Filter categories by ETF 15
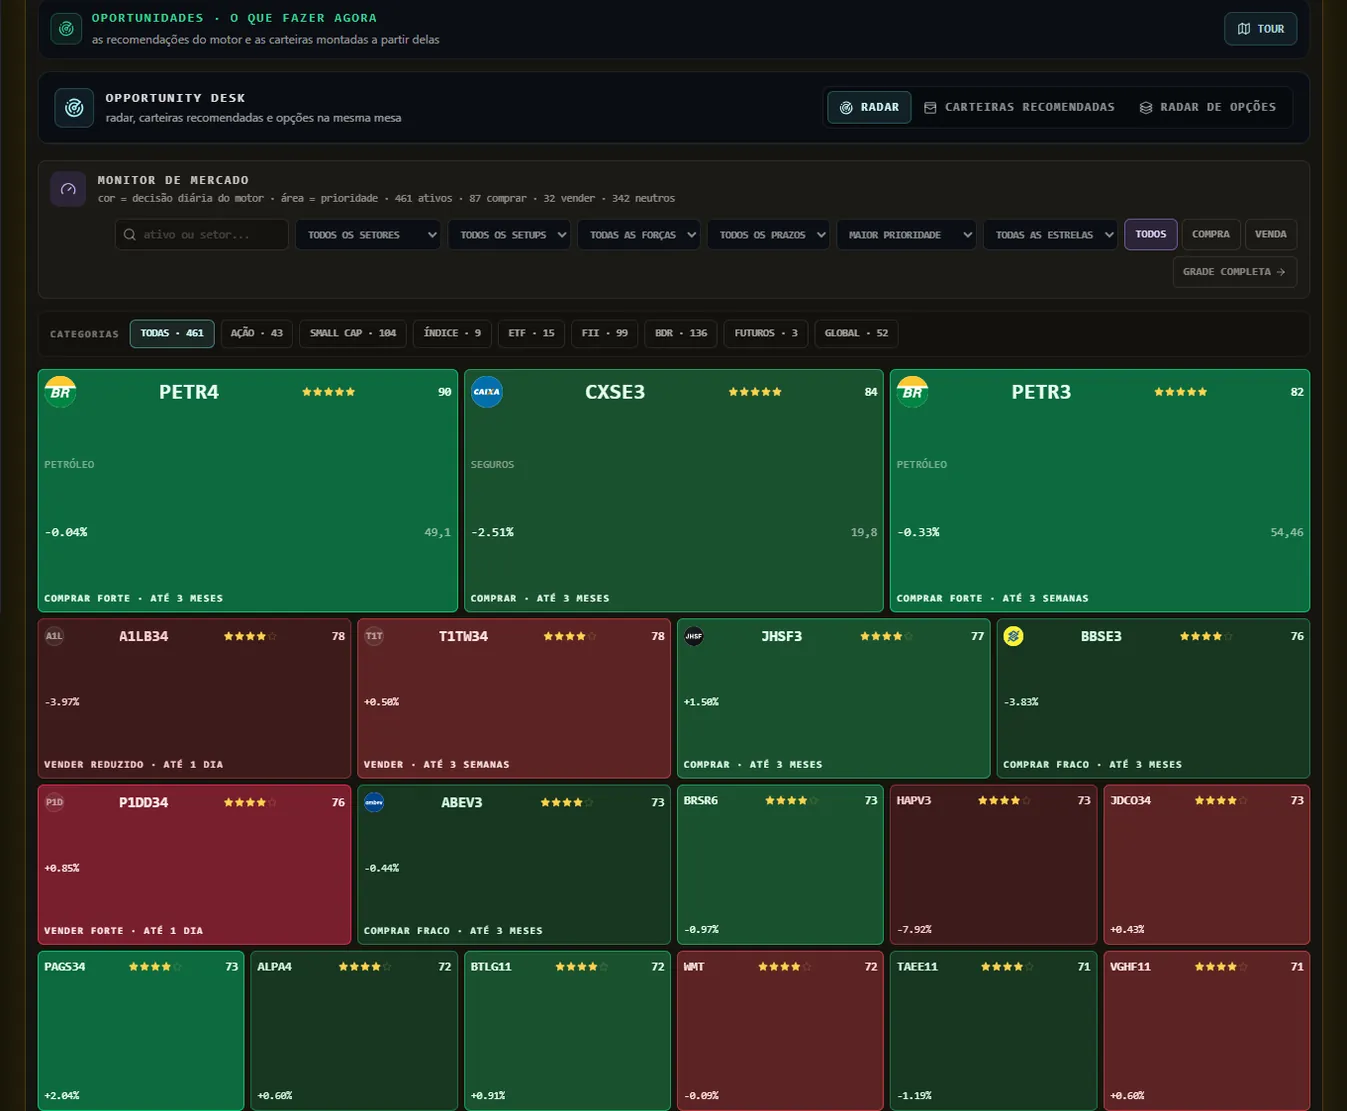1347x1111 pixels. pyautogui.click(x=531, y=333)
